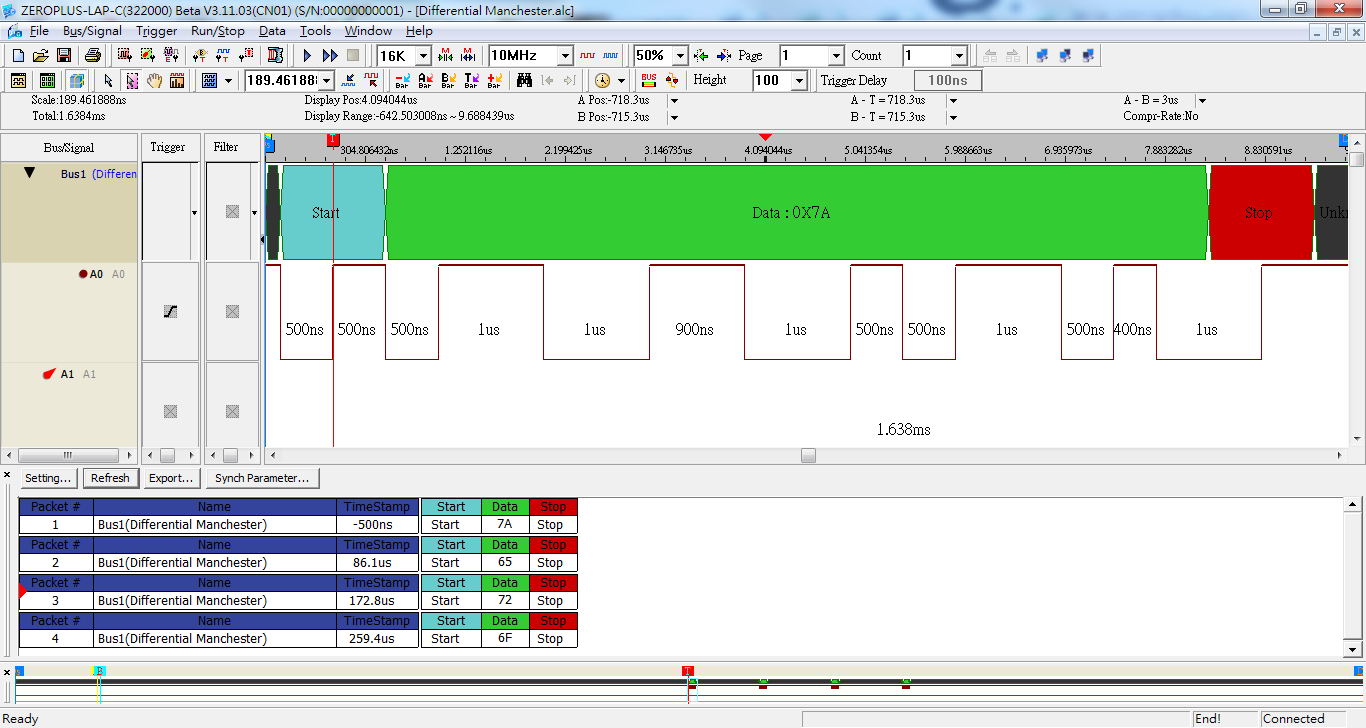Click the Synch Parameter... button

point(262,478)
